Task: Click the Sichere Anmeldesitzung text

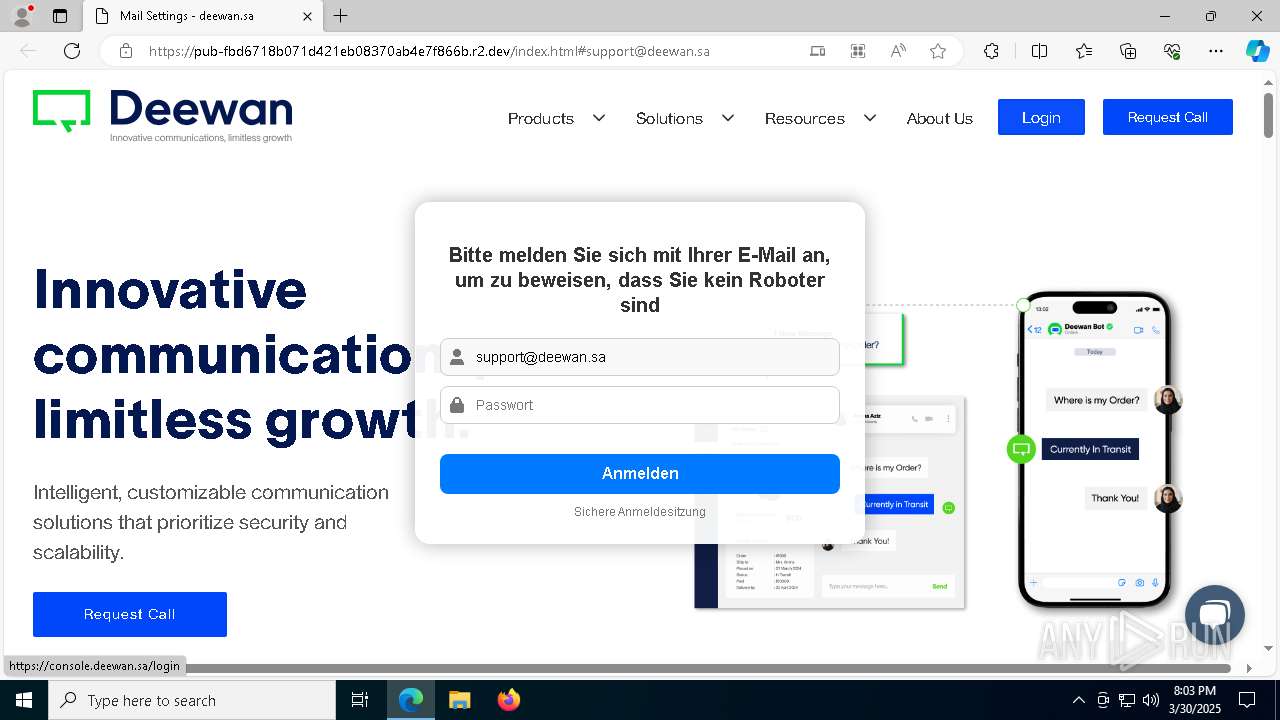Action: (x=640, y=512)
